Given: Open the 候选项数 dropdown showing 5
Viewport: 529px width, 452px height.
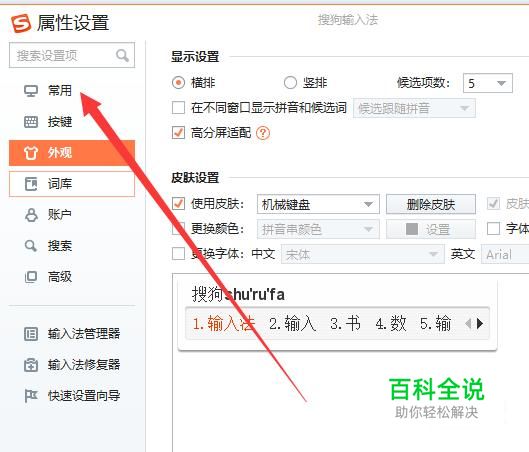Looking at the screenshot, I should click(x=488, y=83).
